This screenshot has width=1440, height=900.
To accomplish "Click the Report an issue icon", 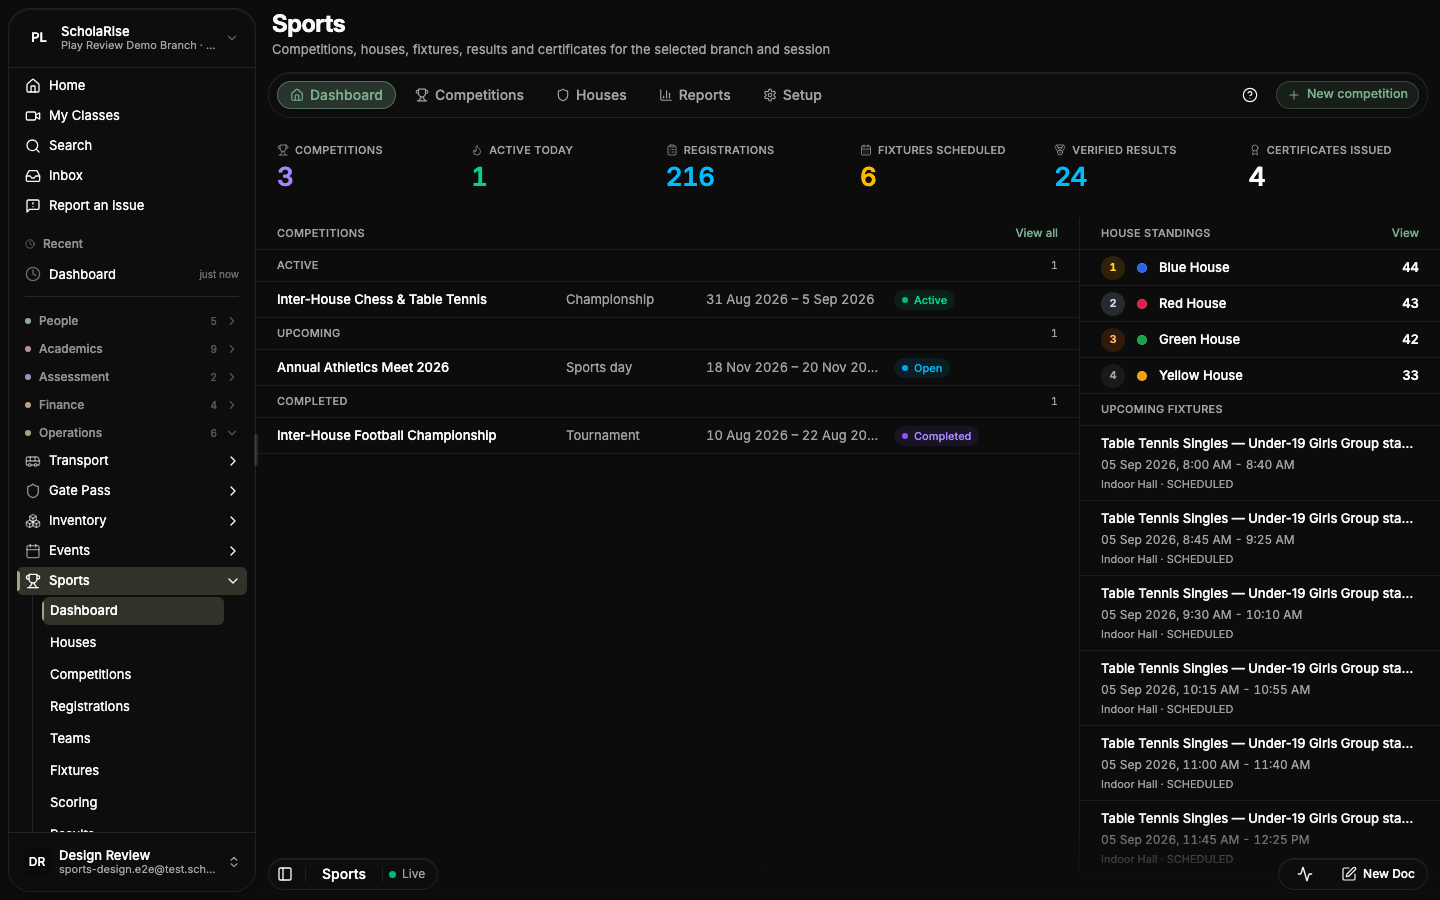I will pyautogui.click(x=33, y=205).
